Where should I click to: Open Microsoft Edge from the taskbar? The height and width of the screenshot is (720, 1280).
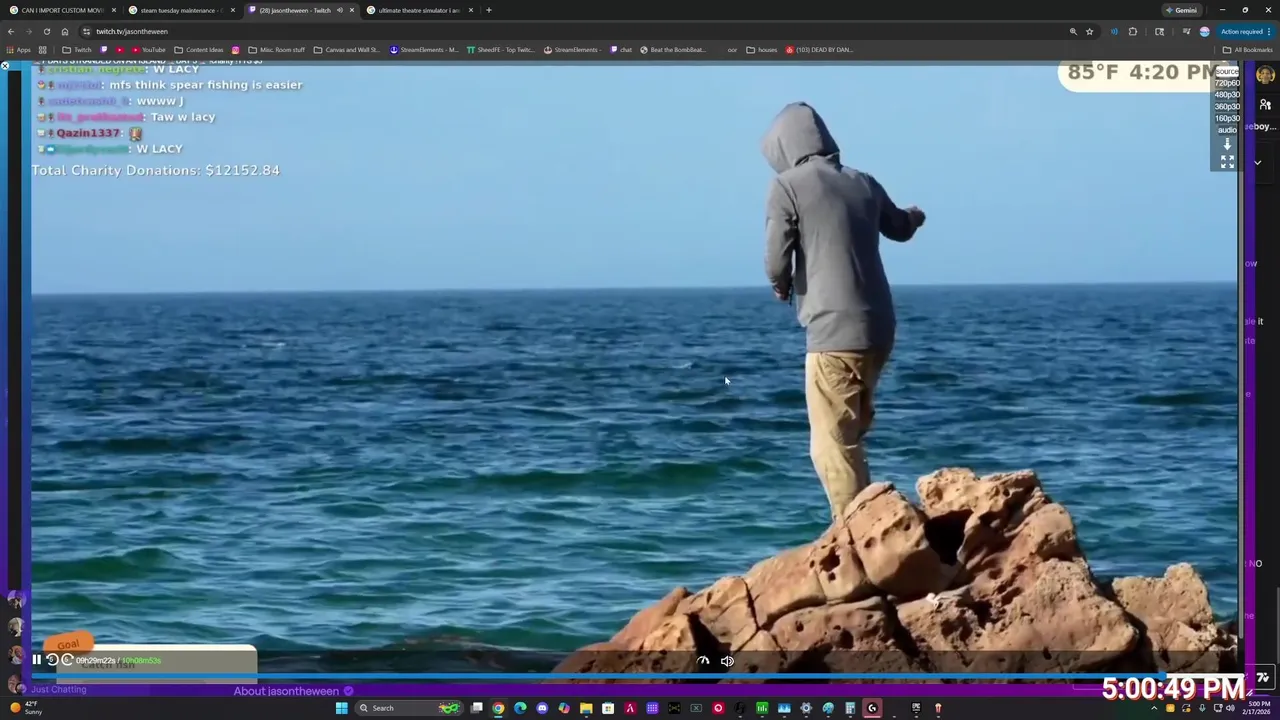tap(520, 708)
